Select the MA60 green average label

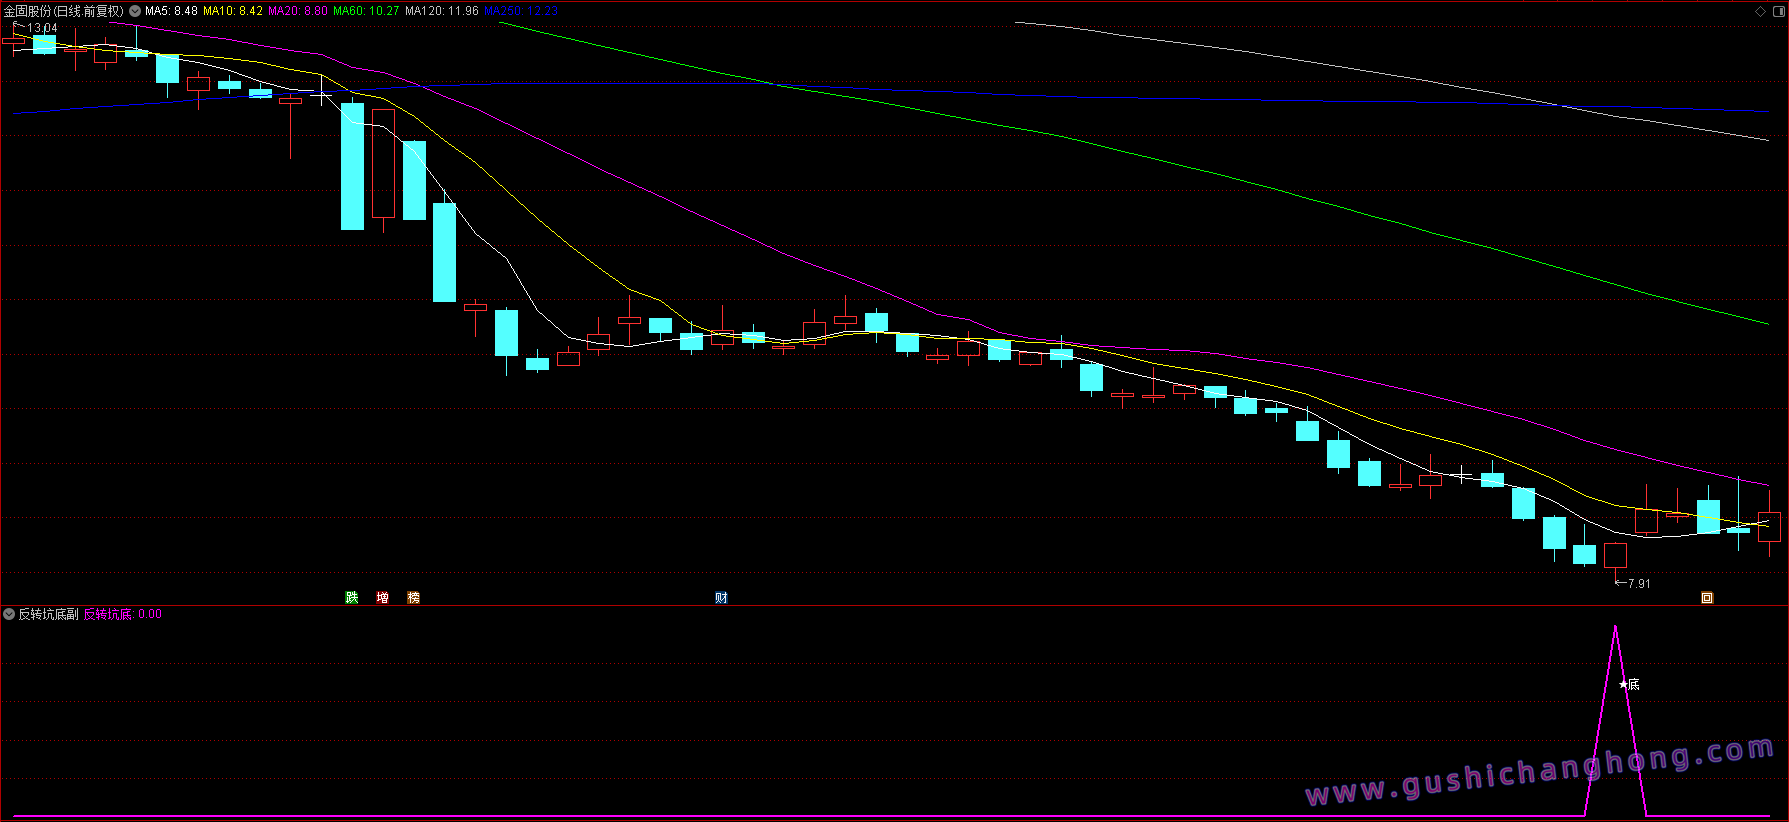pos(366,11)
